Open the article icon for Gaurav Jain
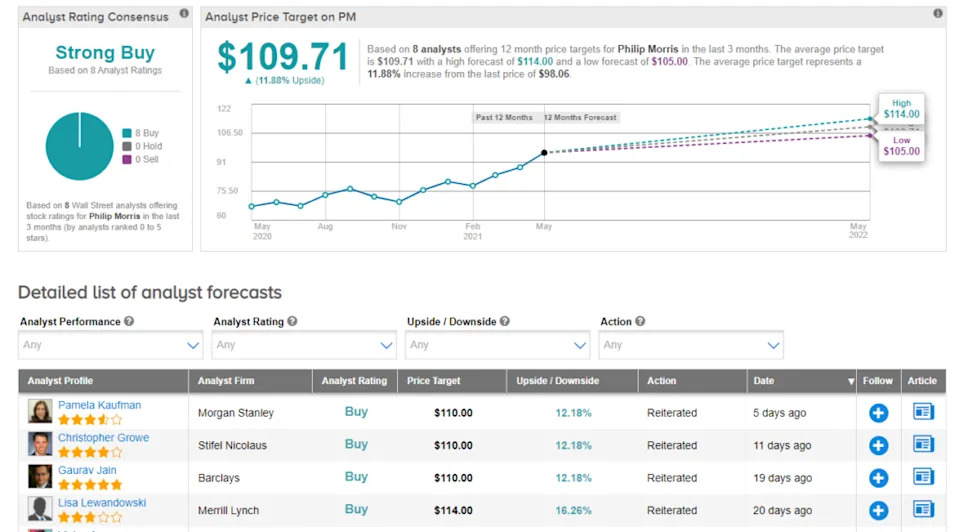The height and width of the screenshot is (532, 959). coord(923,477)
